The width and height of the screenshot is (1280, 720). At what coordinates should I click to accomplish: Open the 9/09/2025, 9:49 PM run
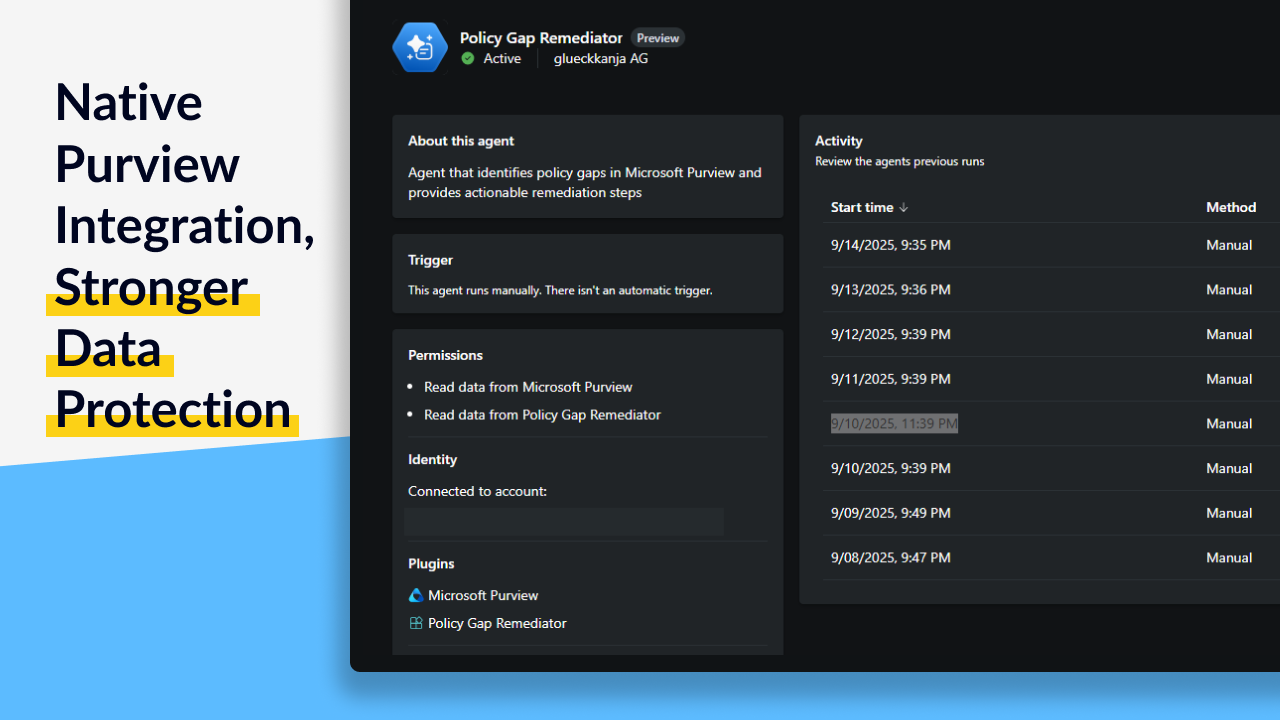[890, 513]
